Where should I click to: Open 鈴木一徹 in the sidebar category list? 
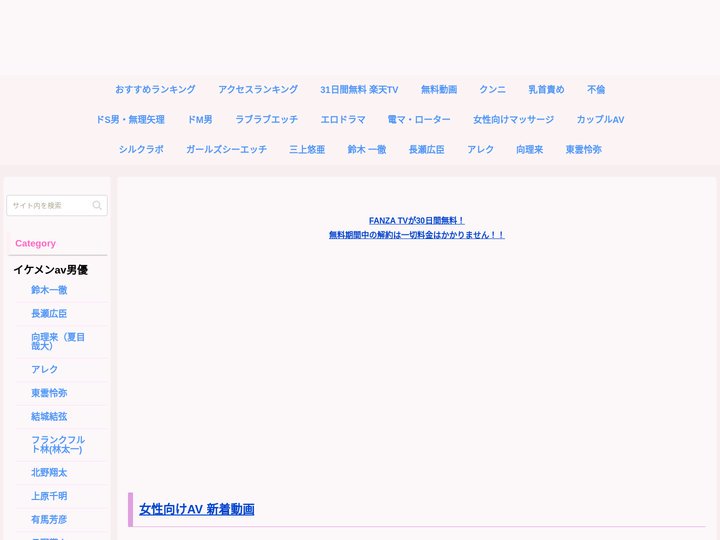49,290
